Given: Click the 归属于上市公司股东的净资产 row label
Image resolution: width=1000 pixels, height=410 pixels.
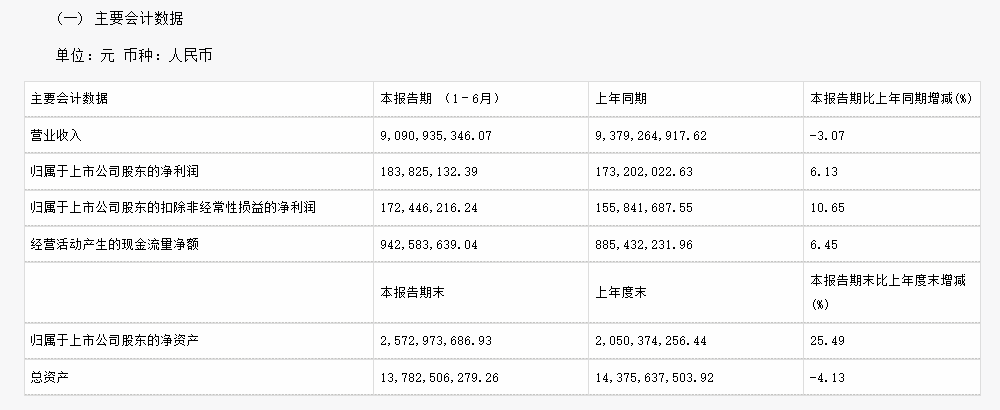Looking at the screenshot, I should (x=115, y=340).
